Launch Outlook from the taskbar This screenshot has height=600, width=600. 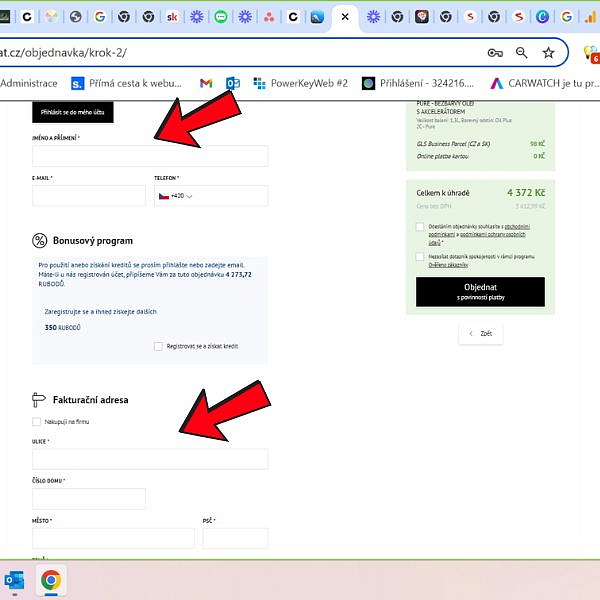point(15,580)
